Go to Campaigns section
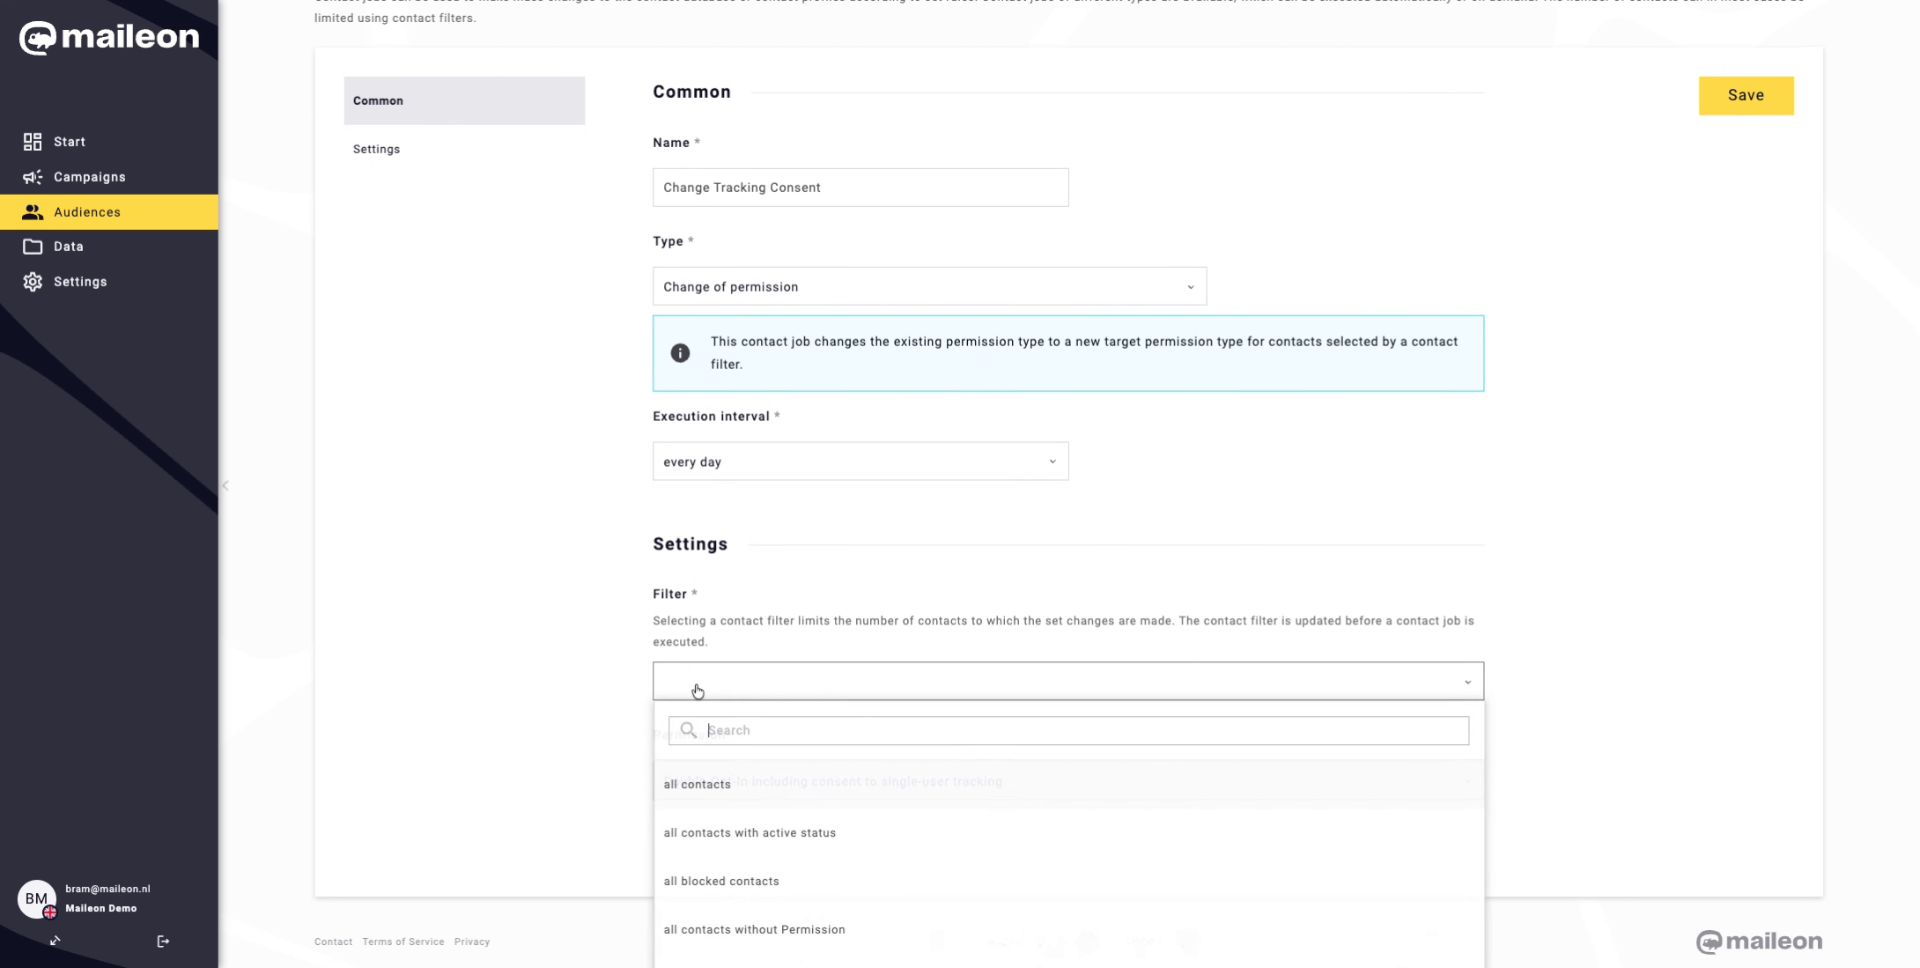Screen dimensions: 1920x968 [90, 177]
